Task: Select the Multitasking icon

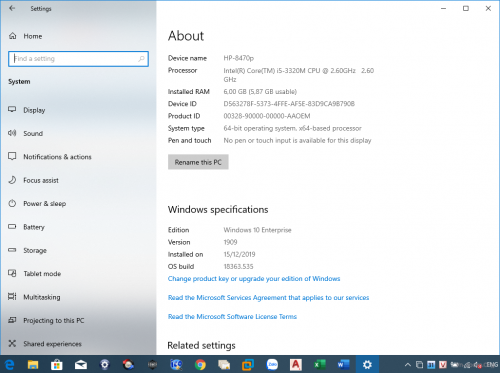Action: [12, 297]
